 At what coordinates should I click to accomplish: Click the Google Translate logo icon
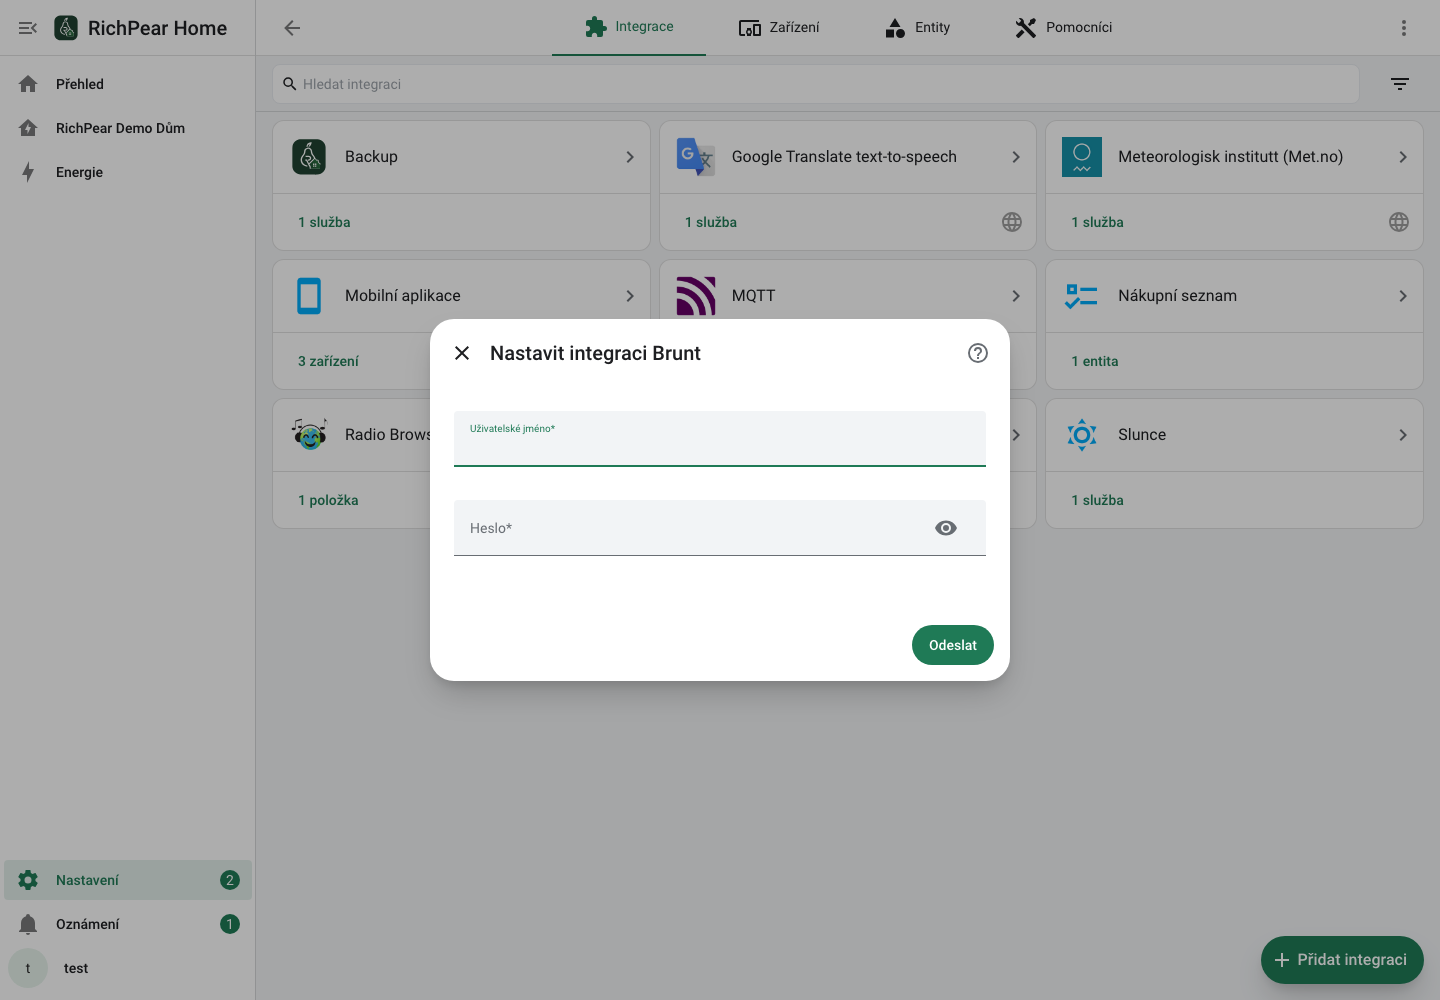point(695,157)
